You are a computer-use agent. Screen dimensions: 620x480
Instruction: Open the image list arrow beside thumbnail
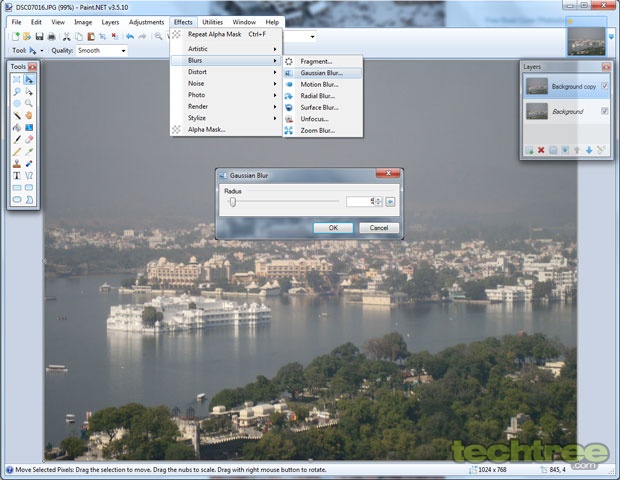click(611, 37)
